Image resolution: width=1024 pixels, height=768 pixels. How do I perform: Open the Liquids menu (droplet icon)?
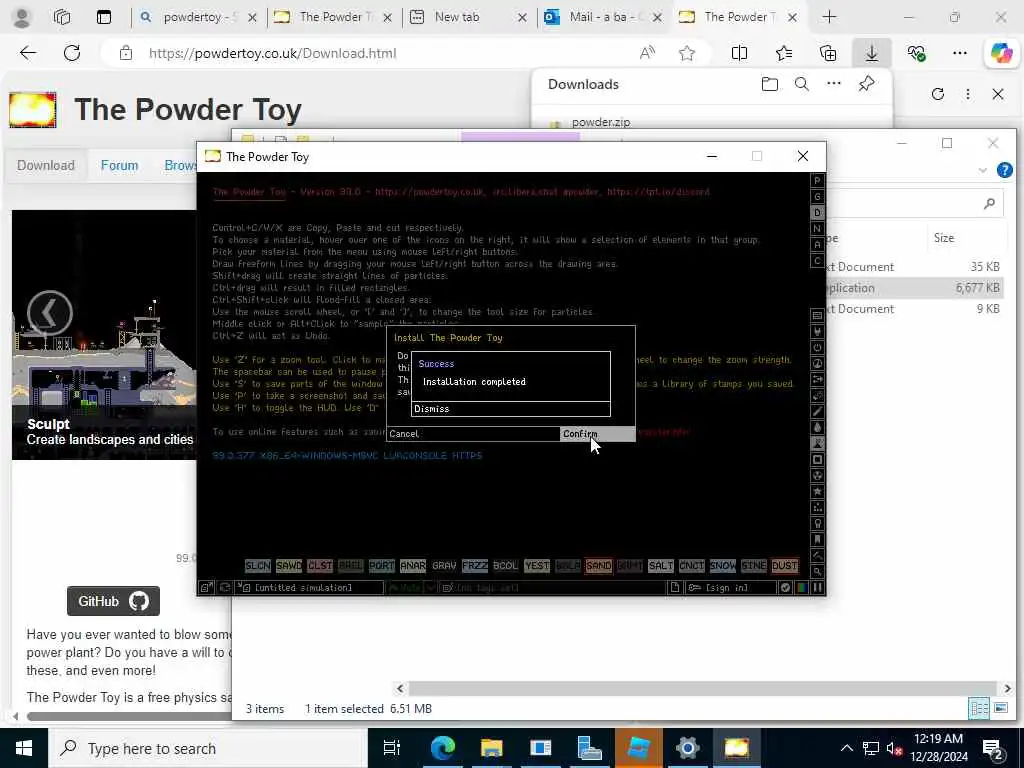coord(817,428)
